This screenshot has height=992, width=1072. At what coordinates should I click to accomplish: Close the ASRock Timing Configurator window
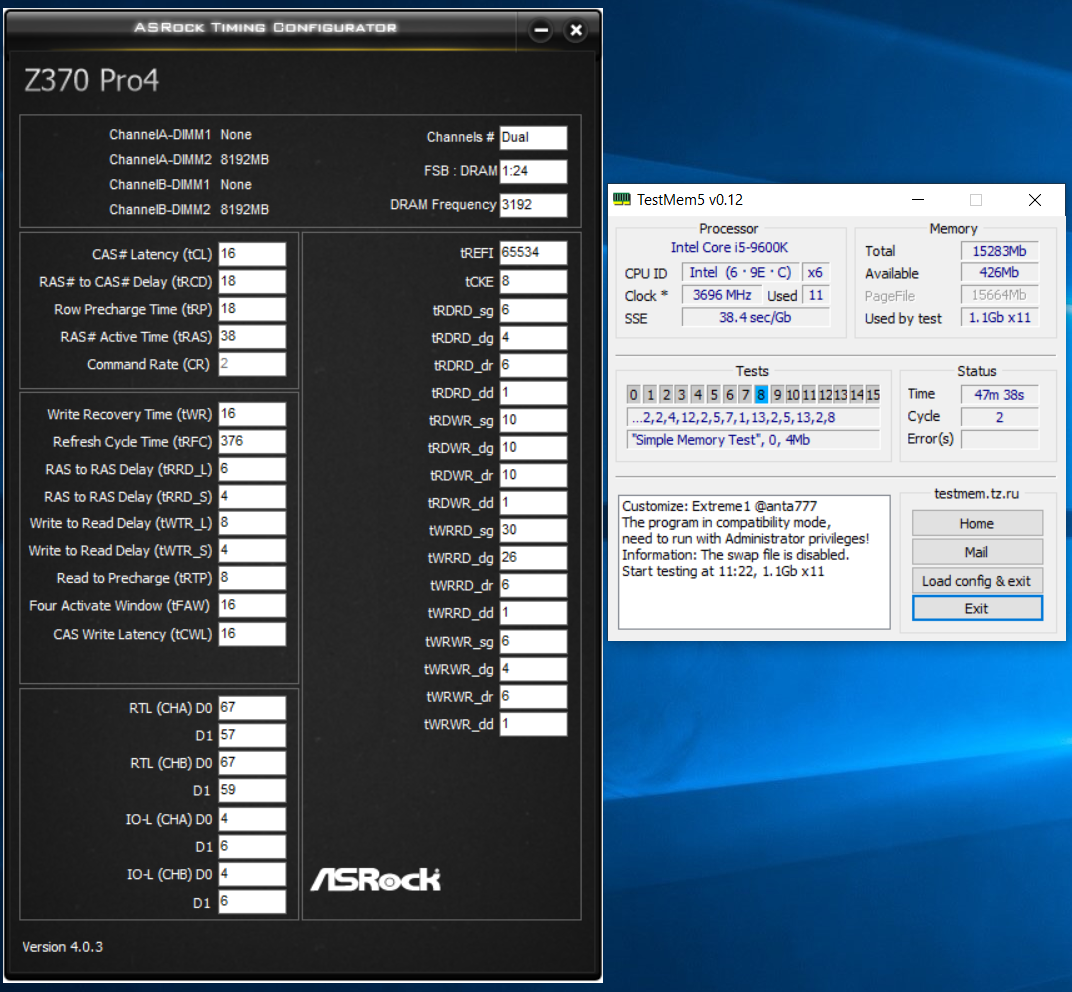(576, 30)
